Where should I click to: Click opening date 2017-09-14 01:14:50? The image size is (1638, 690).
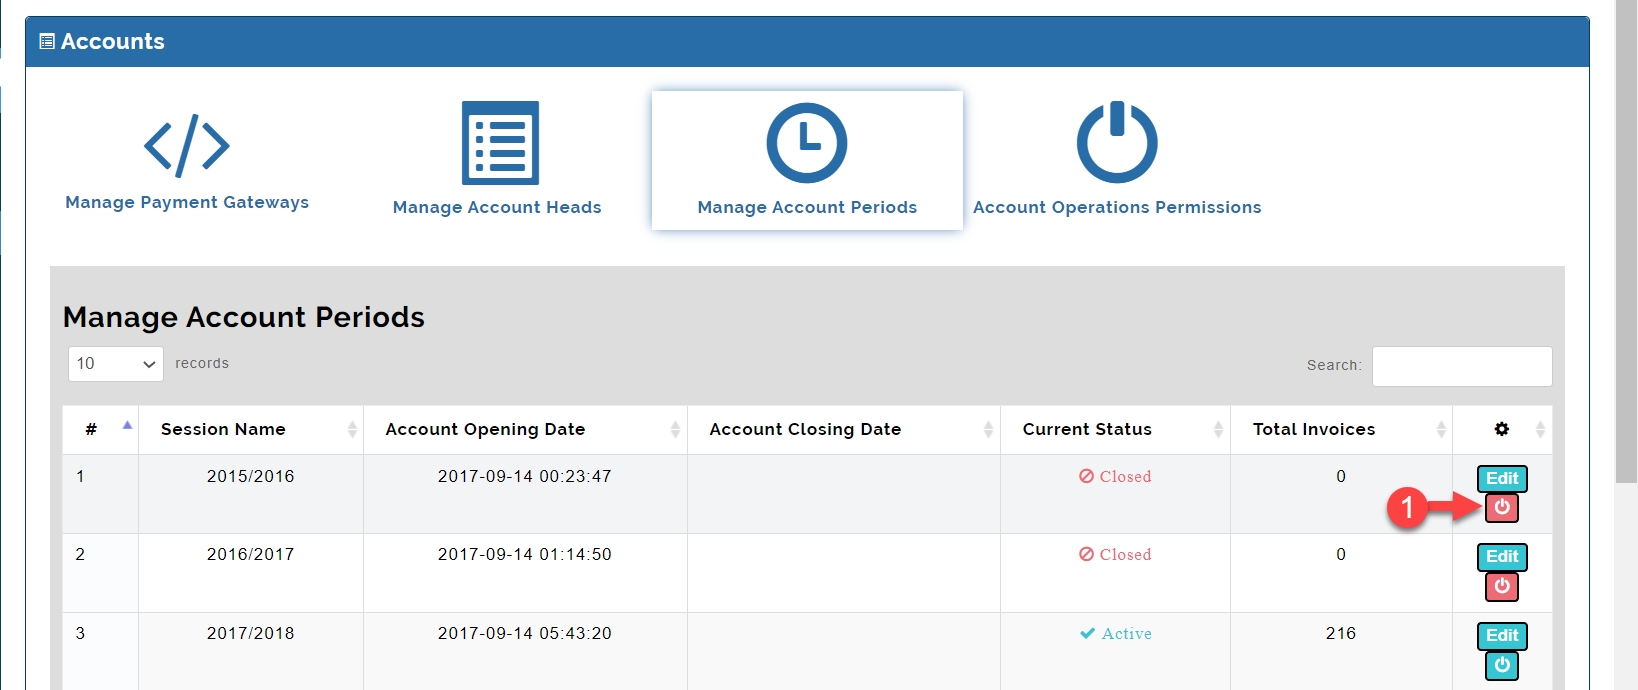pyautogui.click(x=525, y=554)
